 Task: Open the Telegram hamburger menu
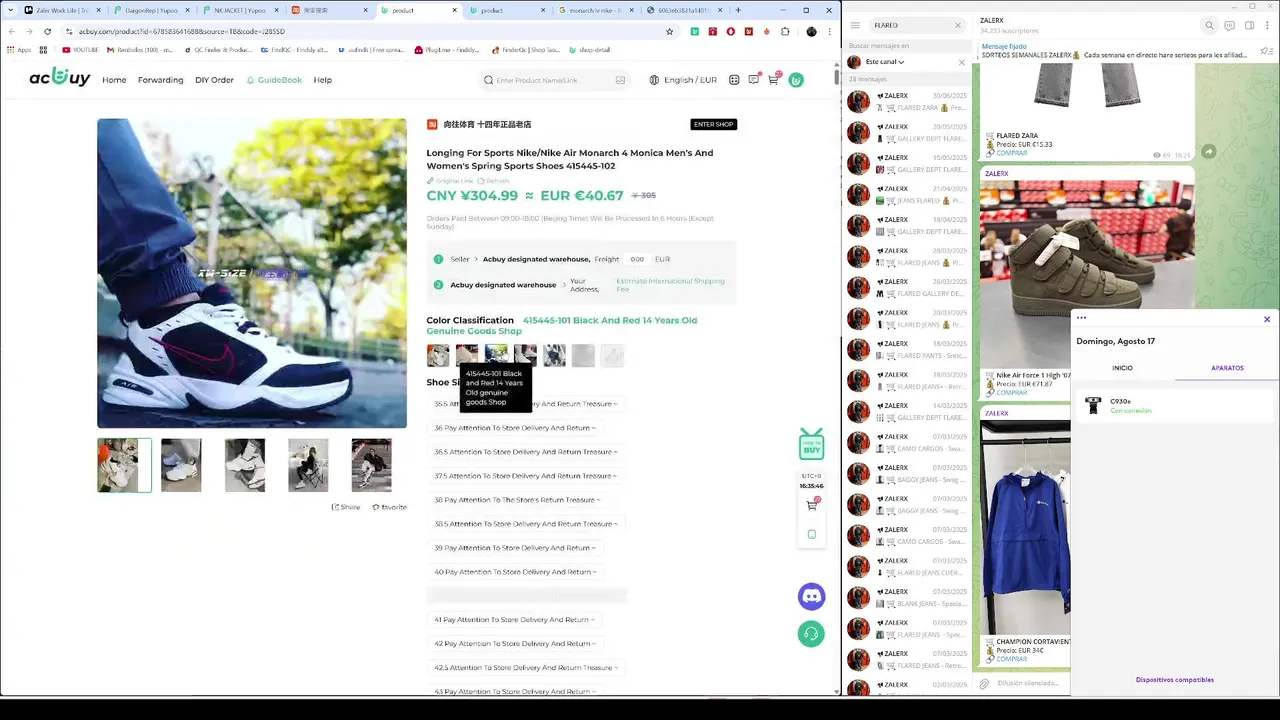(855, 25)
